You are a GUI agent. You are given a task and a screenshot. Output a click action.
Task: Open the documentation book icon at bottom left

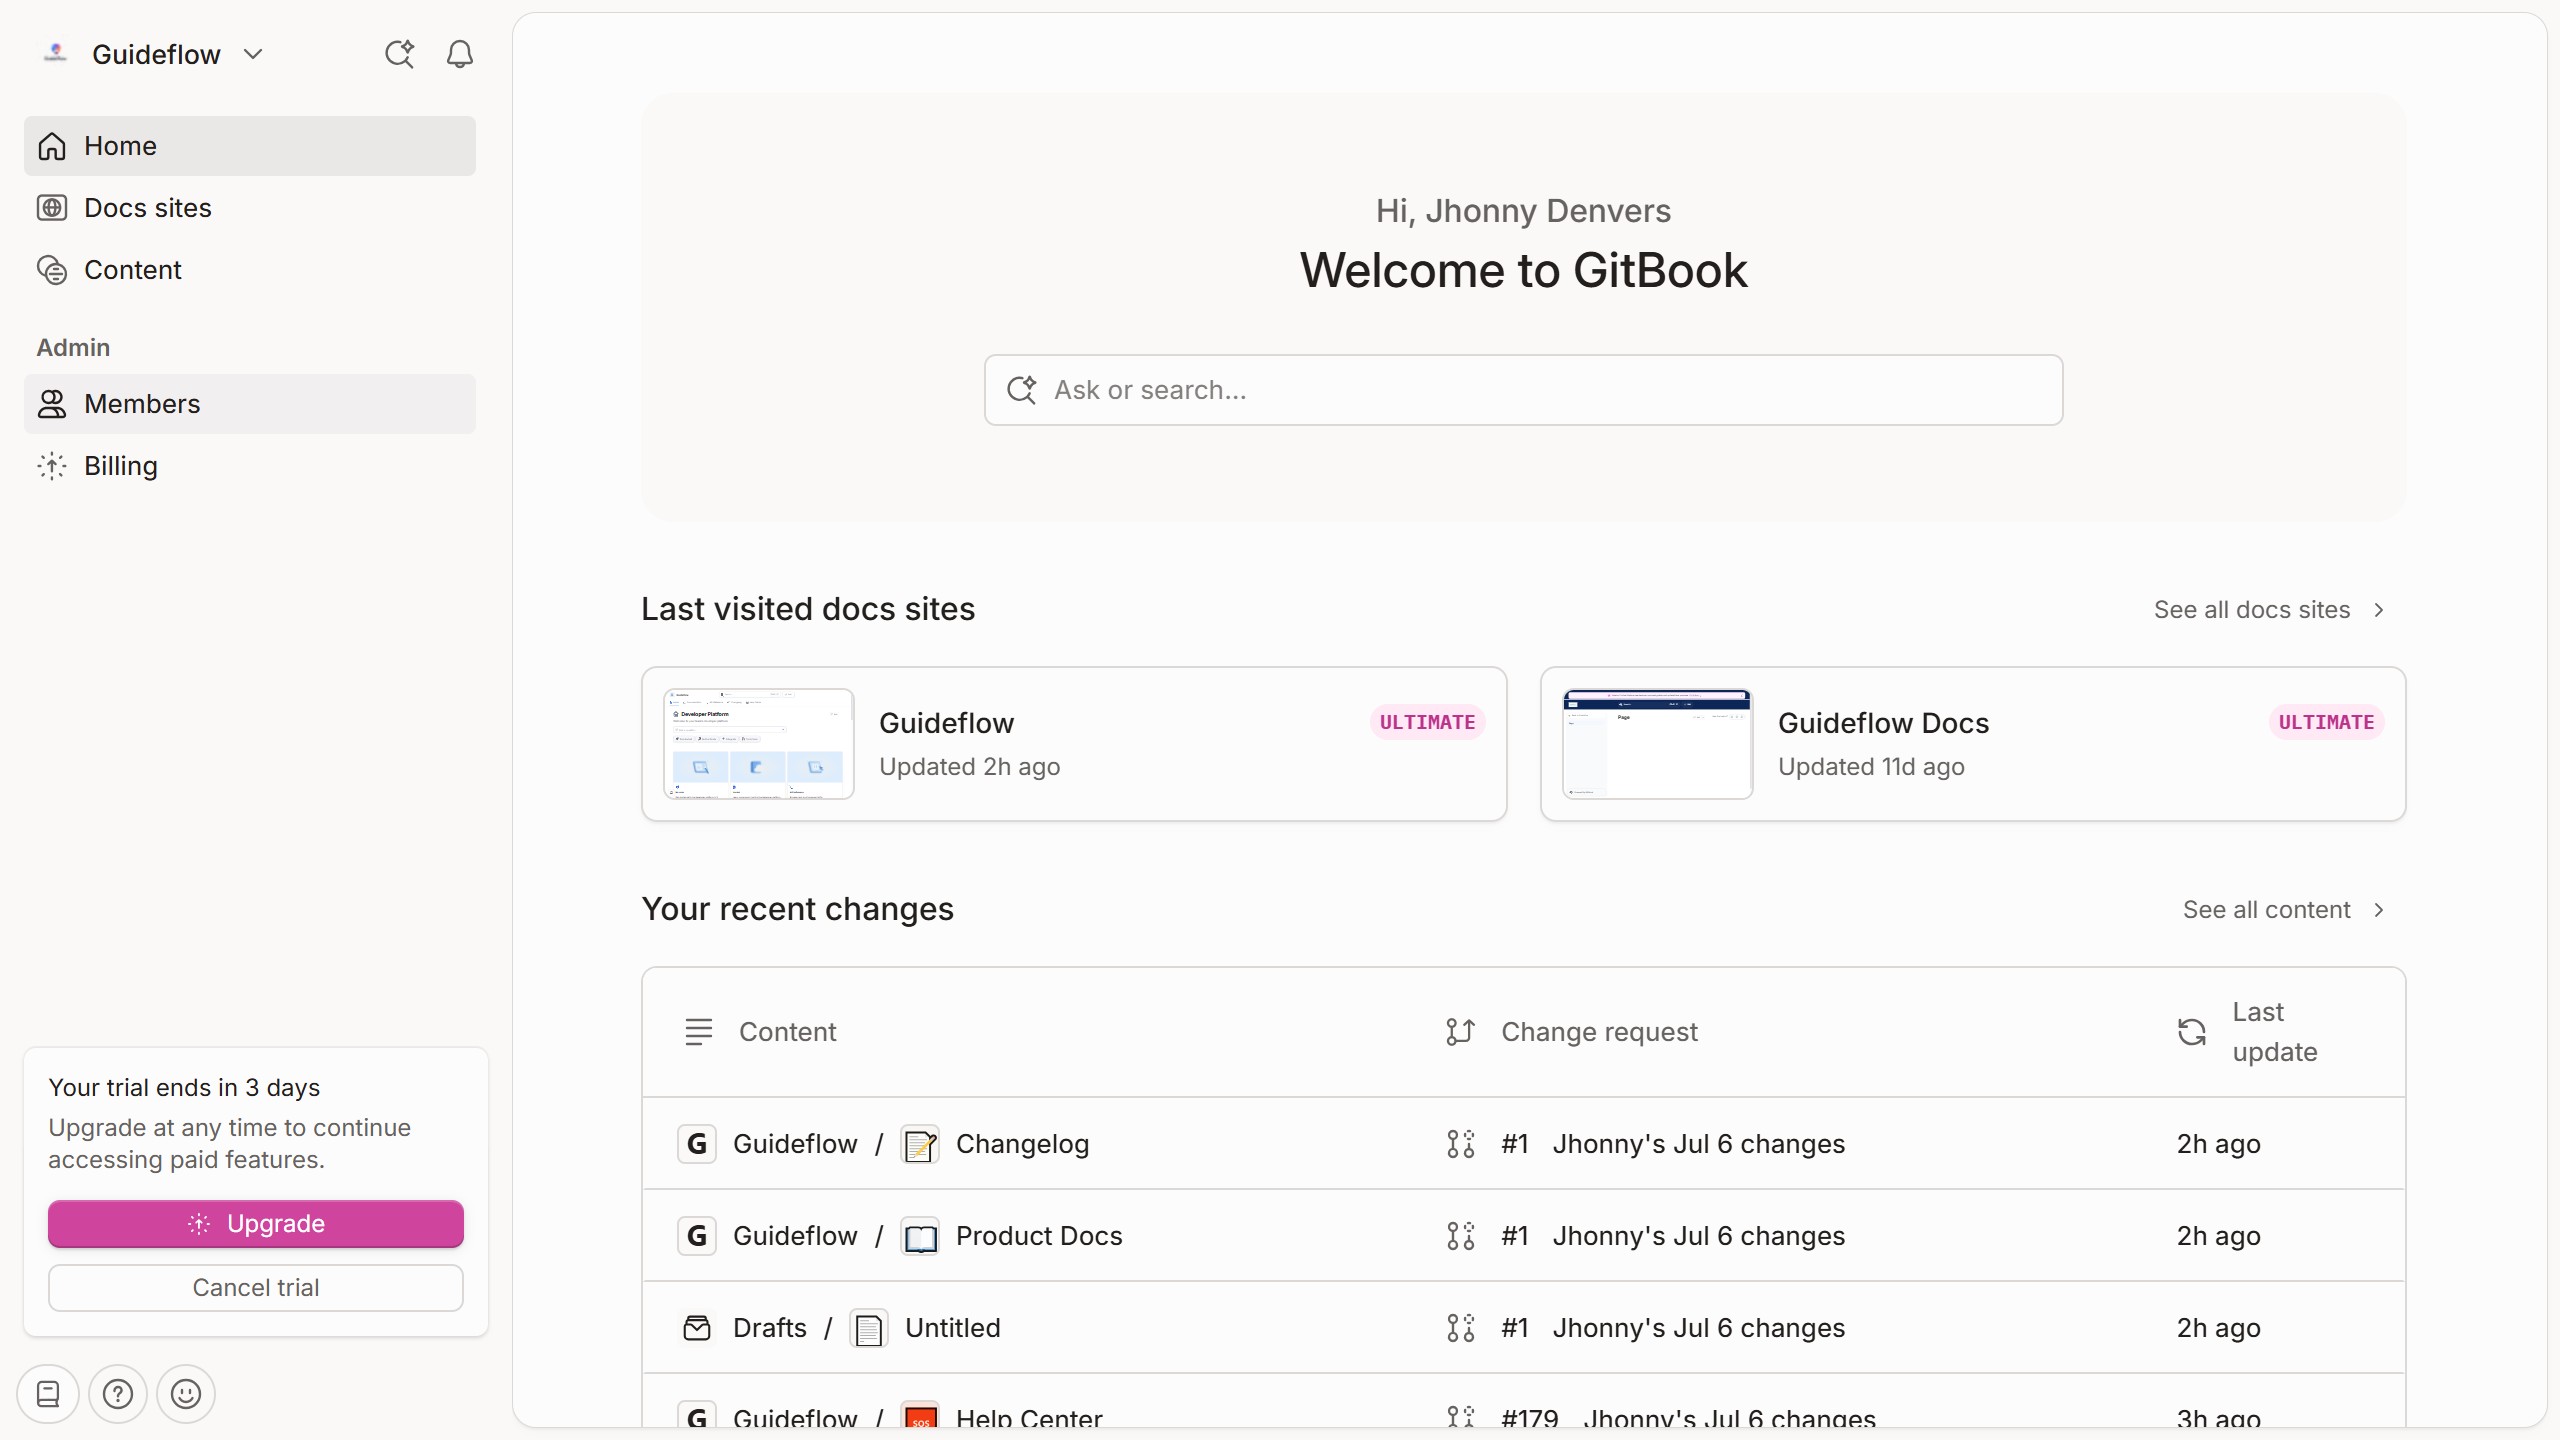48,1394
